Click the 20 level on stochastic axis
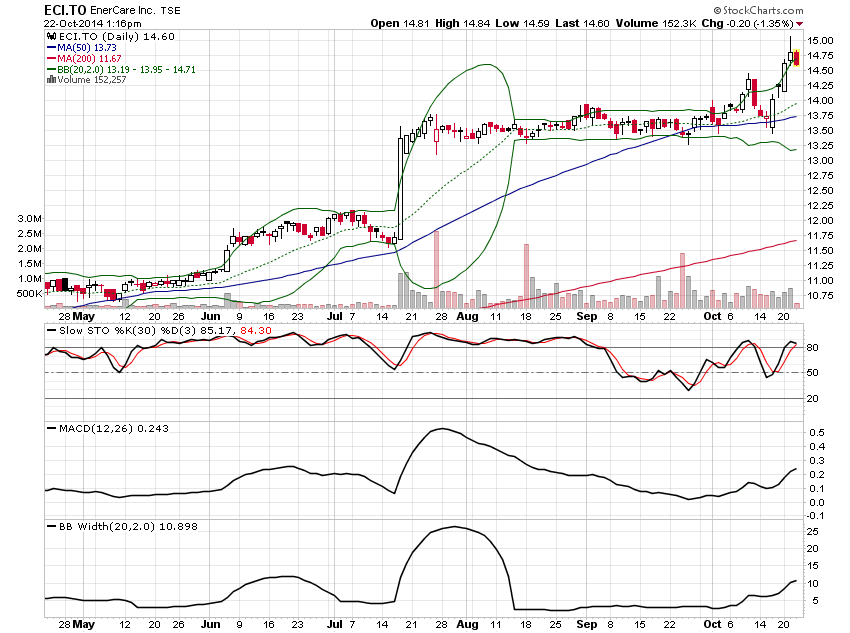Image resolution: width=850 pixels, height=633 pixels. 812,398
